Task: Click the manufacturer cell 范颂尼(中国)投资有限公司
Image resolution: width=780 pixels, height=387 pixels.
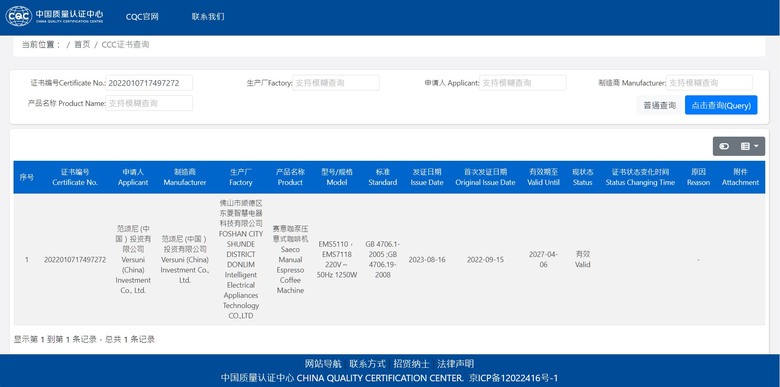Action: (x=185, y=260)
